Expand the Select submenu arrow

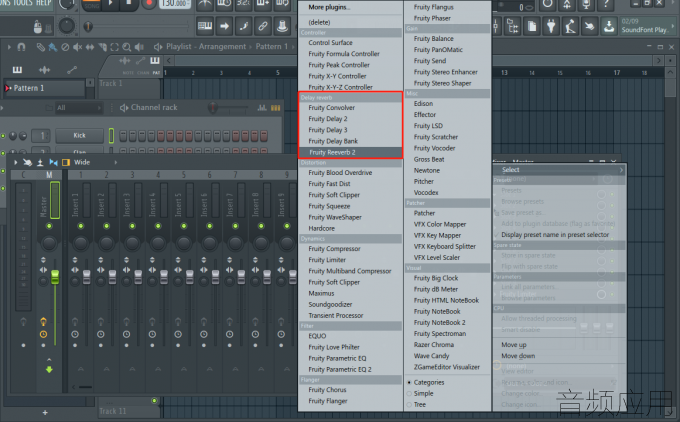(621, 170)
